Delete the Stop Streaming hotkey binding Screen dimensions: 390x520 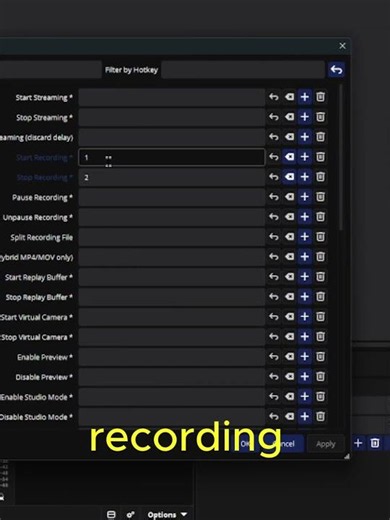(x=320, y=117)
